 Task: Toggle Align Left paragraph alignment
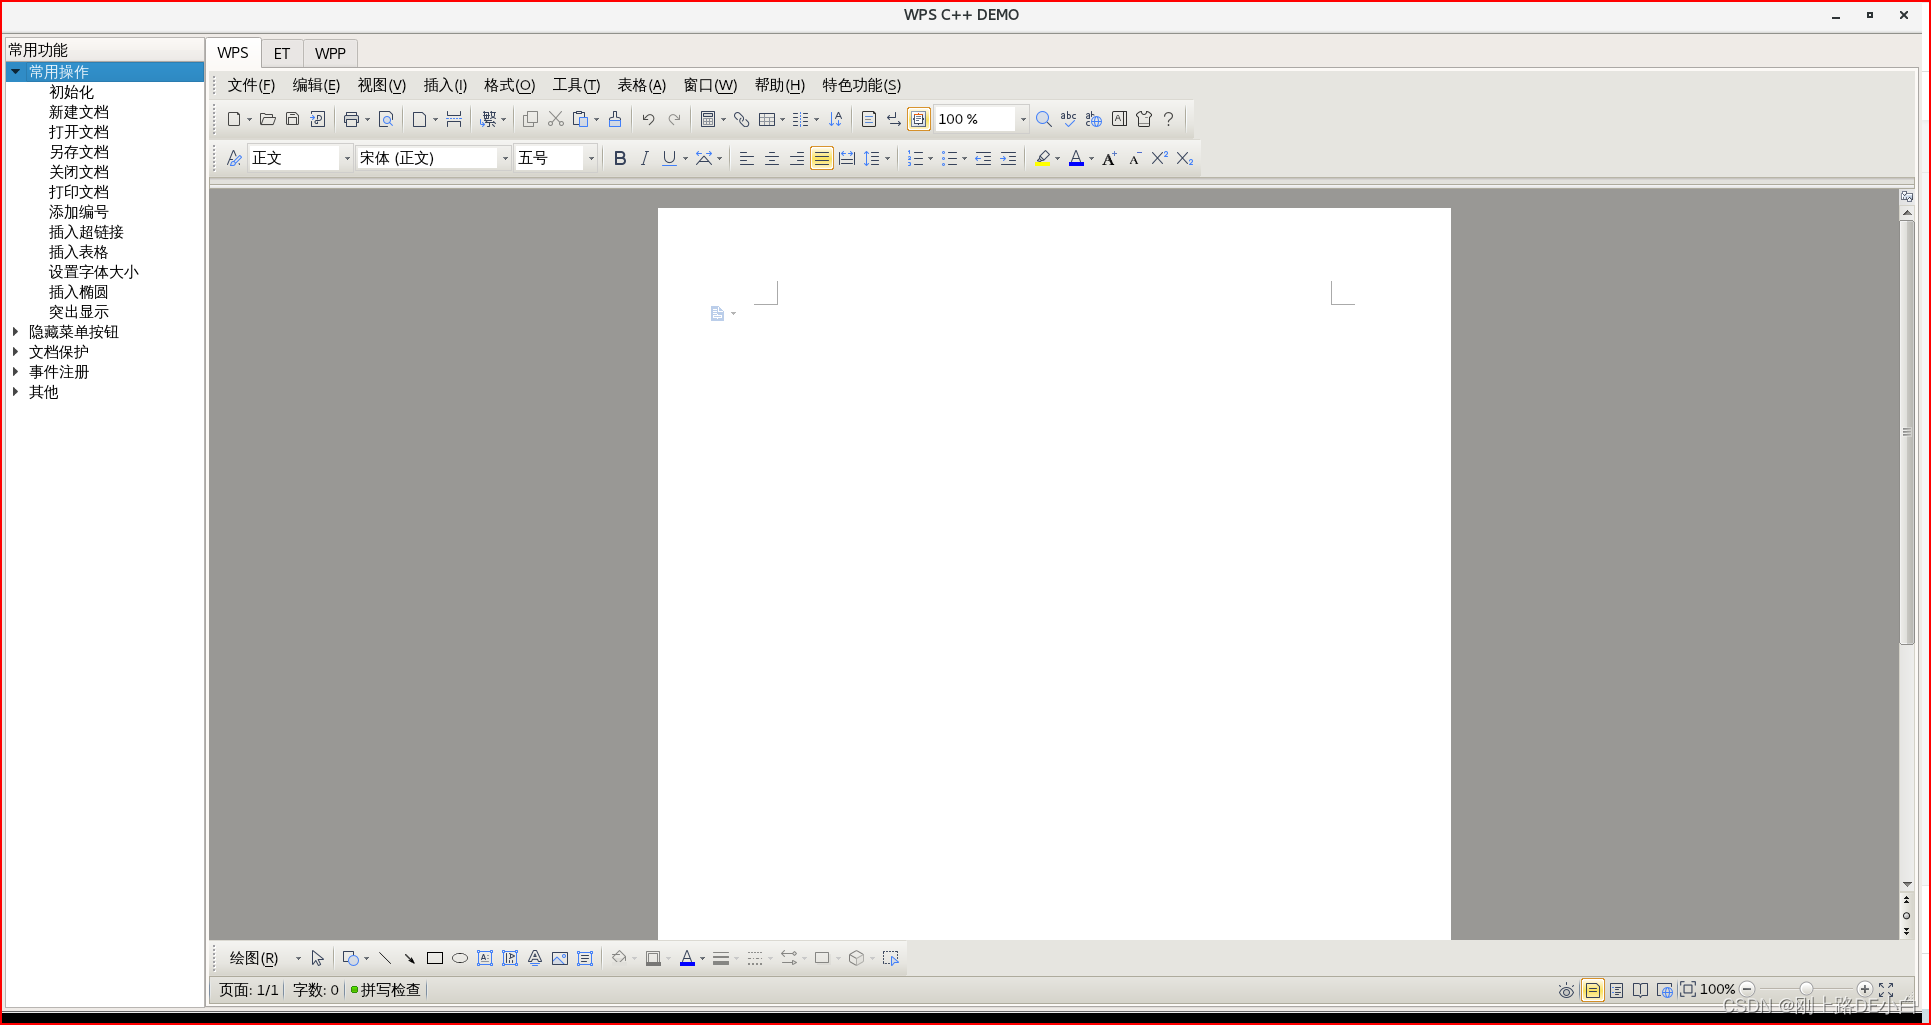pos(746,158)
